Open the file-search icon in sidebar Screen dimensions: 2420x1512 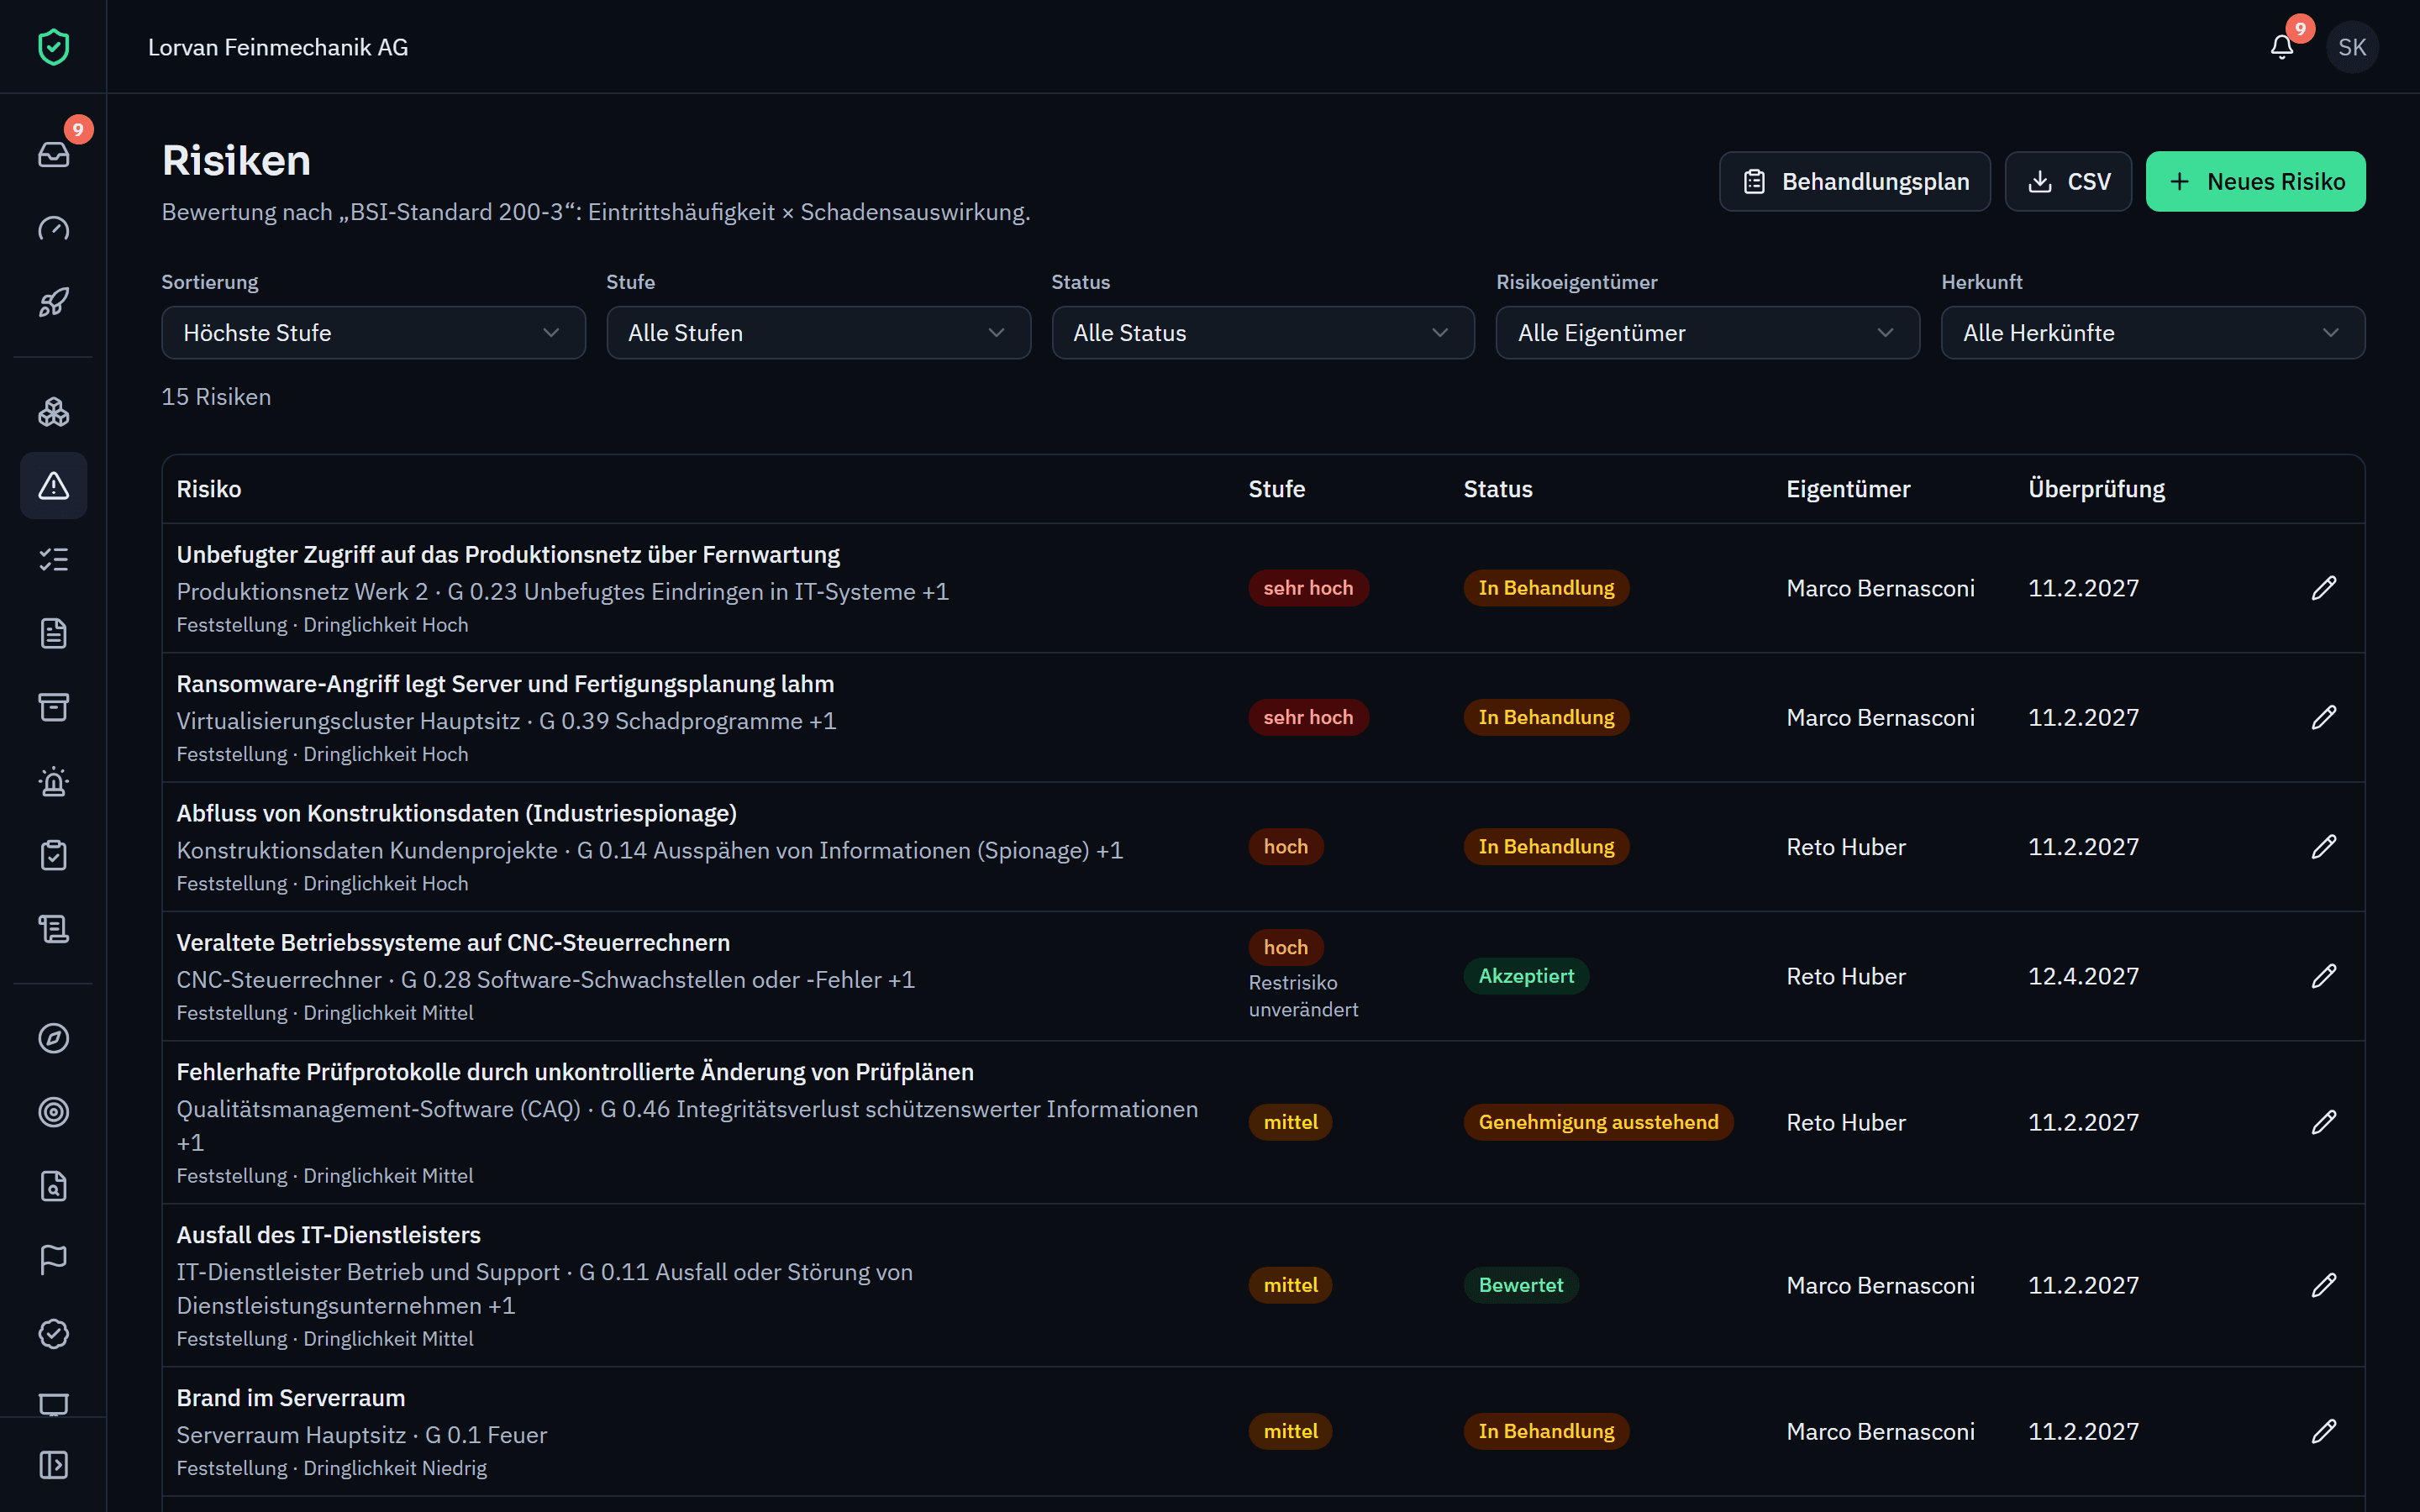coord(53,1186)
